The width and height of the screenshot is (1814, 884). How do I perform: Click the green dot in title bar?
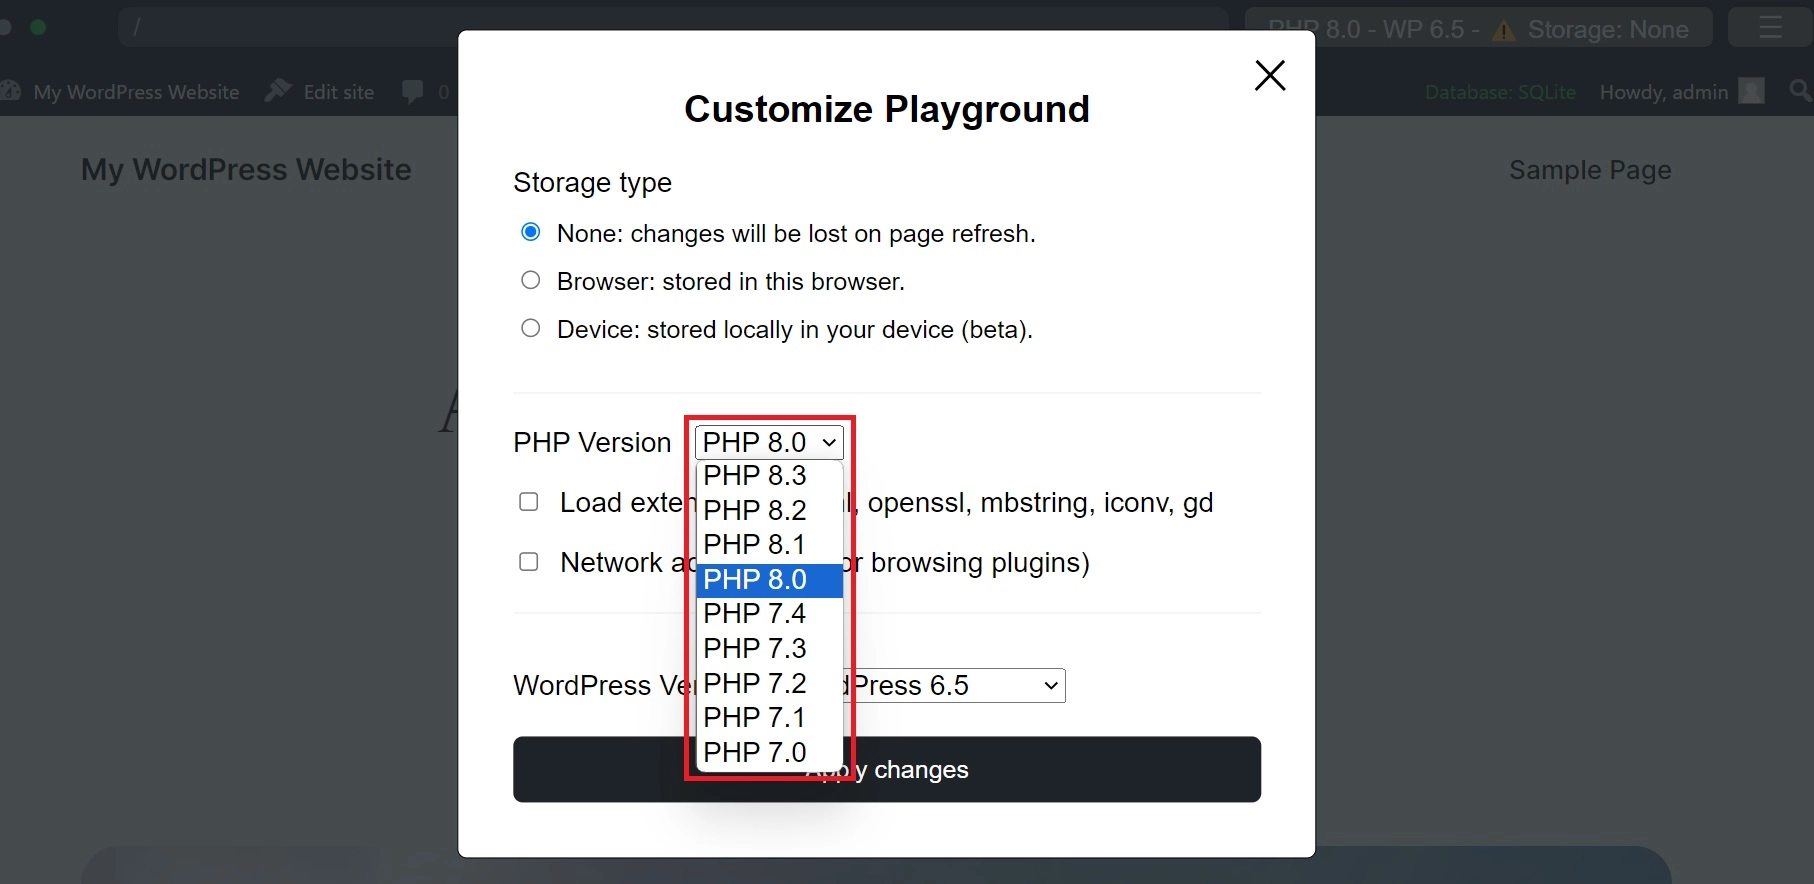tap(39, 27)
